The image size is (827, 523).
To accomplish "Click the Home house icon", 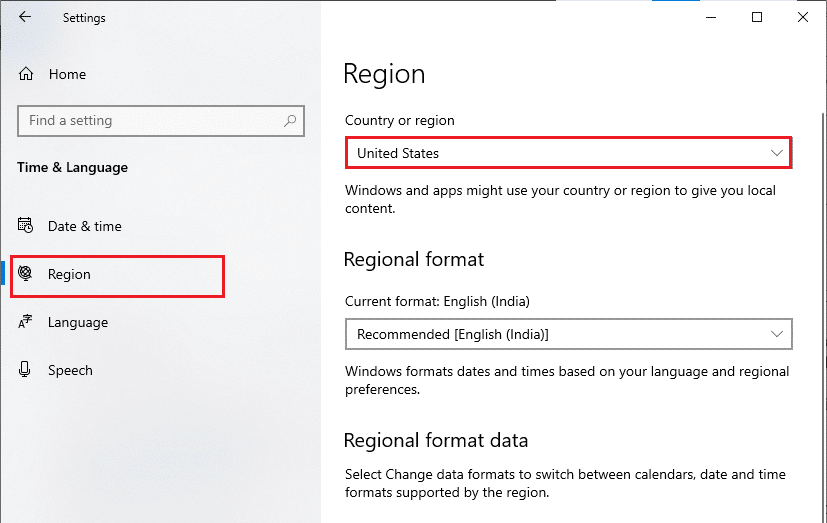I will (26, 74).
